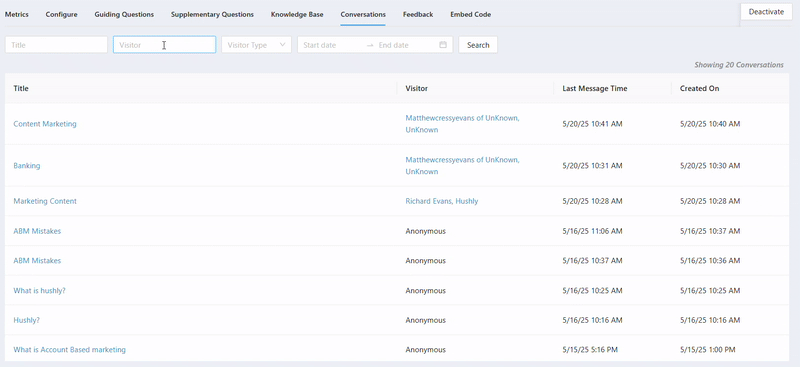Click the Deactivate button
This screenshot has width=800, height=367.
(x=766, y=12)
